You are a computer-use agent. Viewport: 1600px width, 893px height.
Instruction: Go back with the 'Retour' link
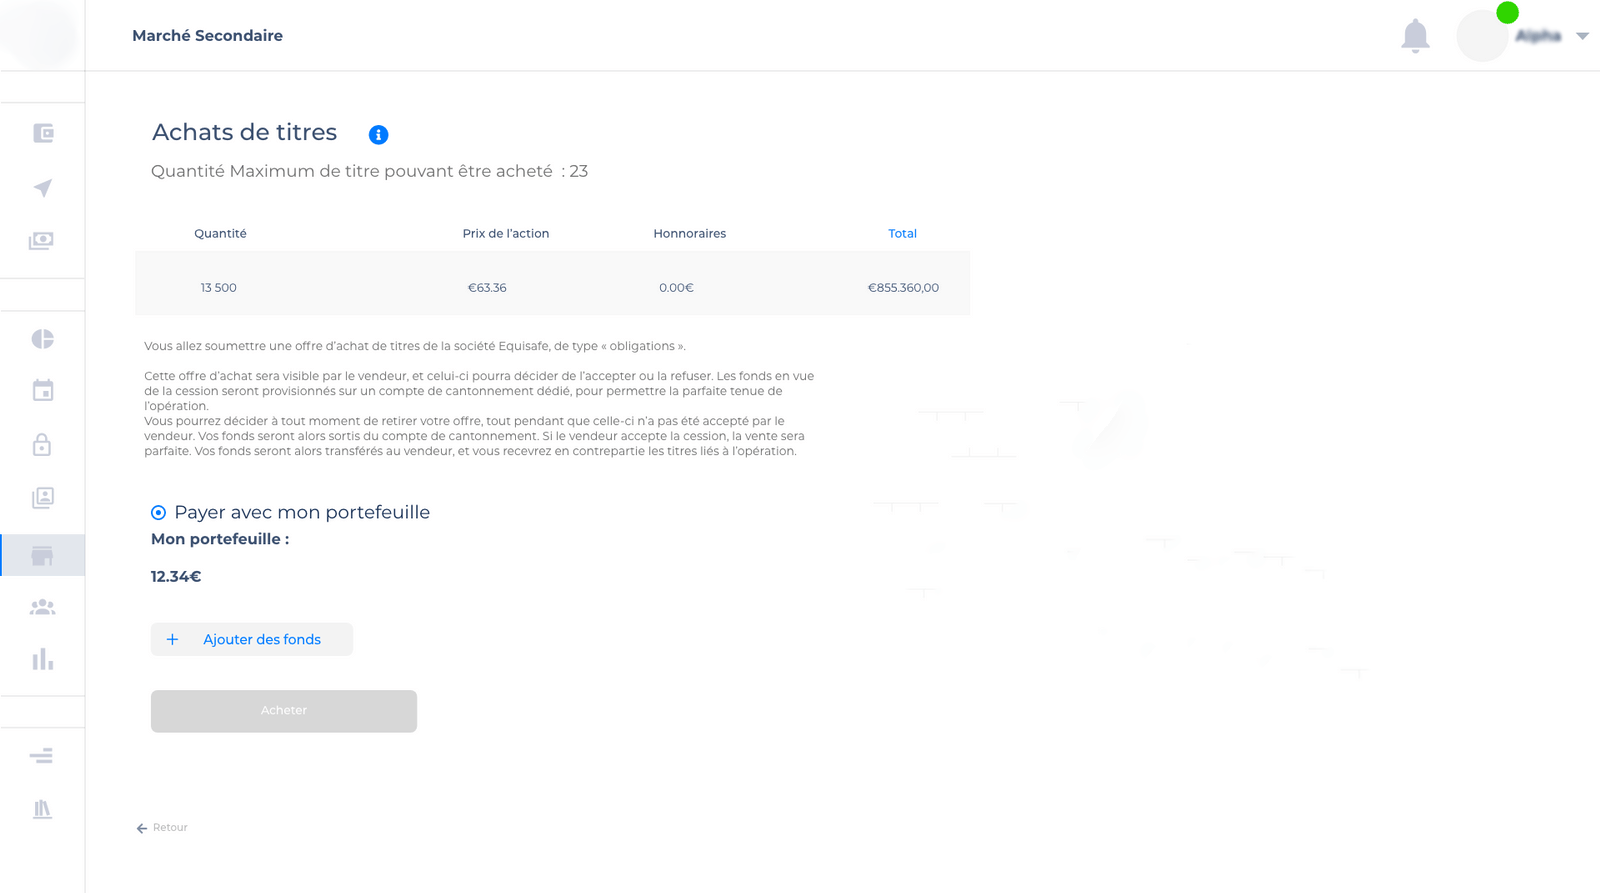(163, 828)
